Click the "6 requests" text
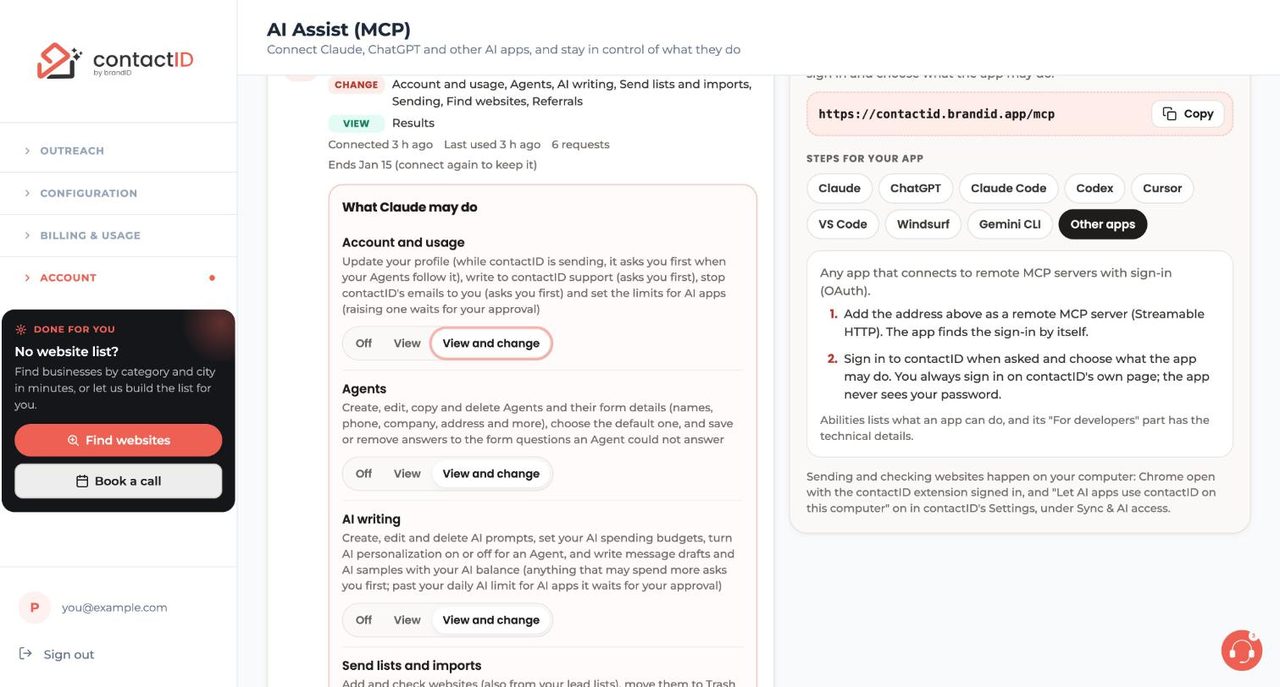 (580, 144)
